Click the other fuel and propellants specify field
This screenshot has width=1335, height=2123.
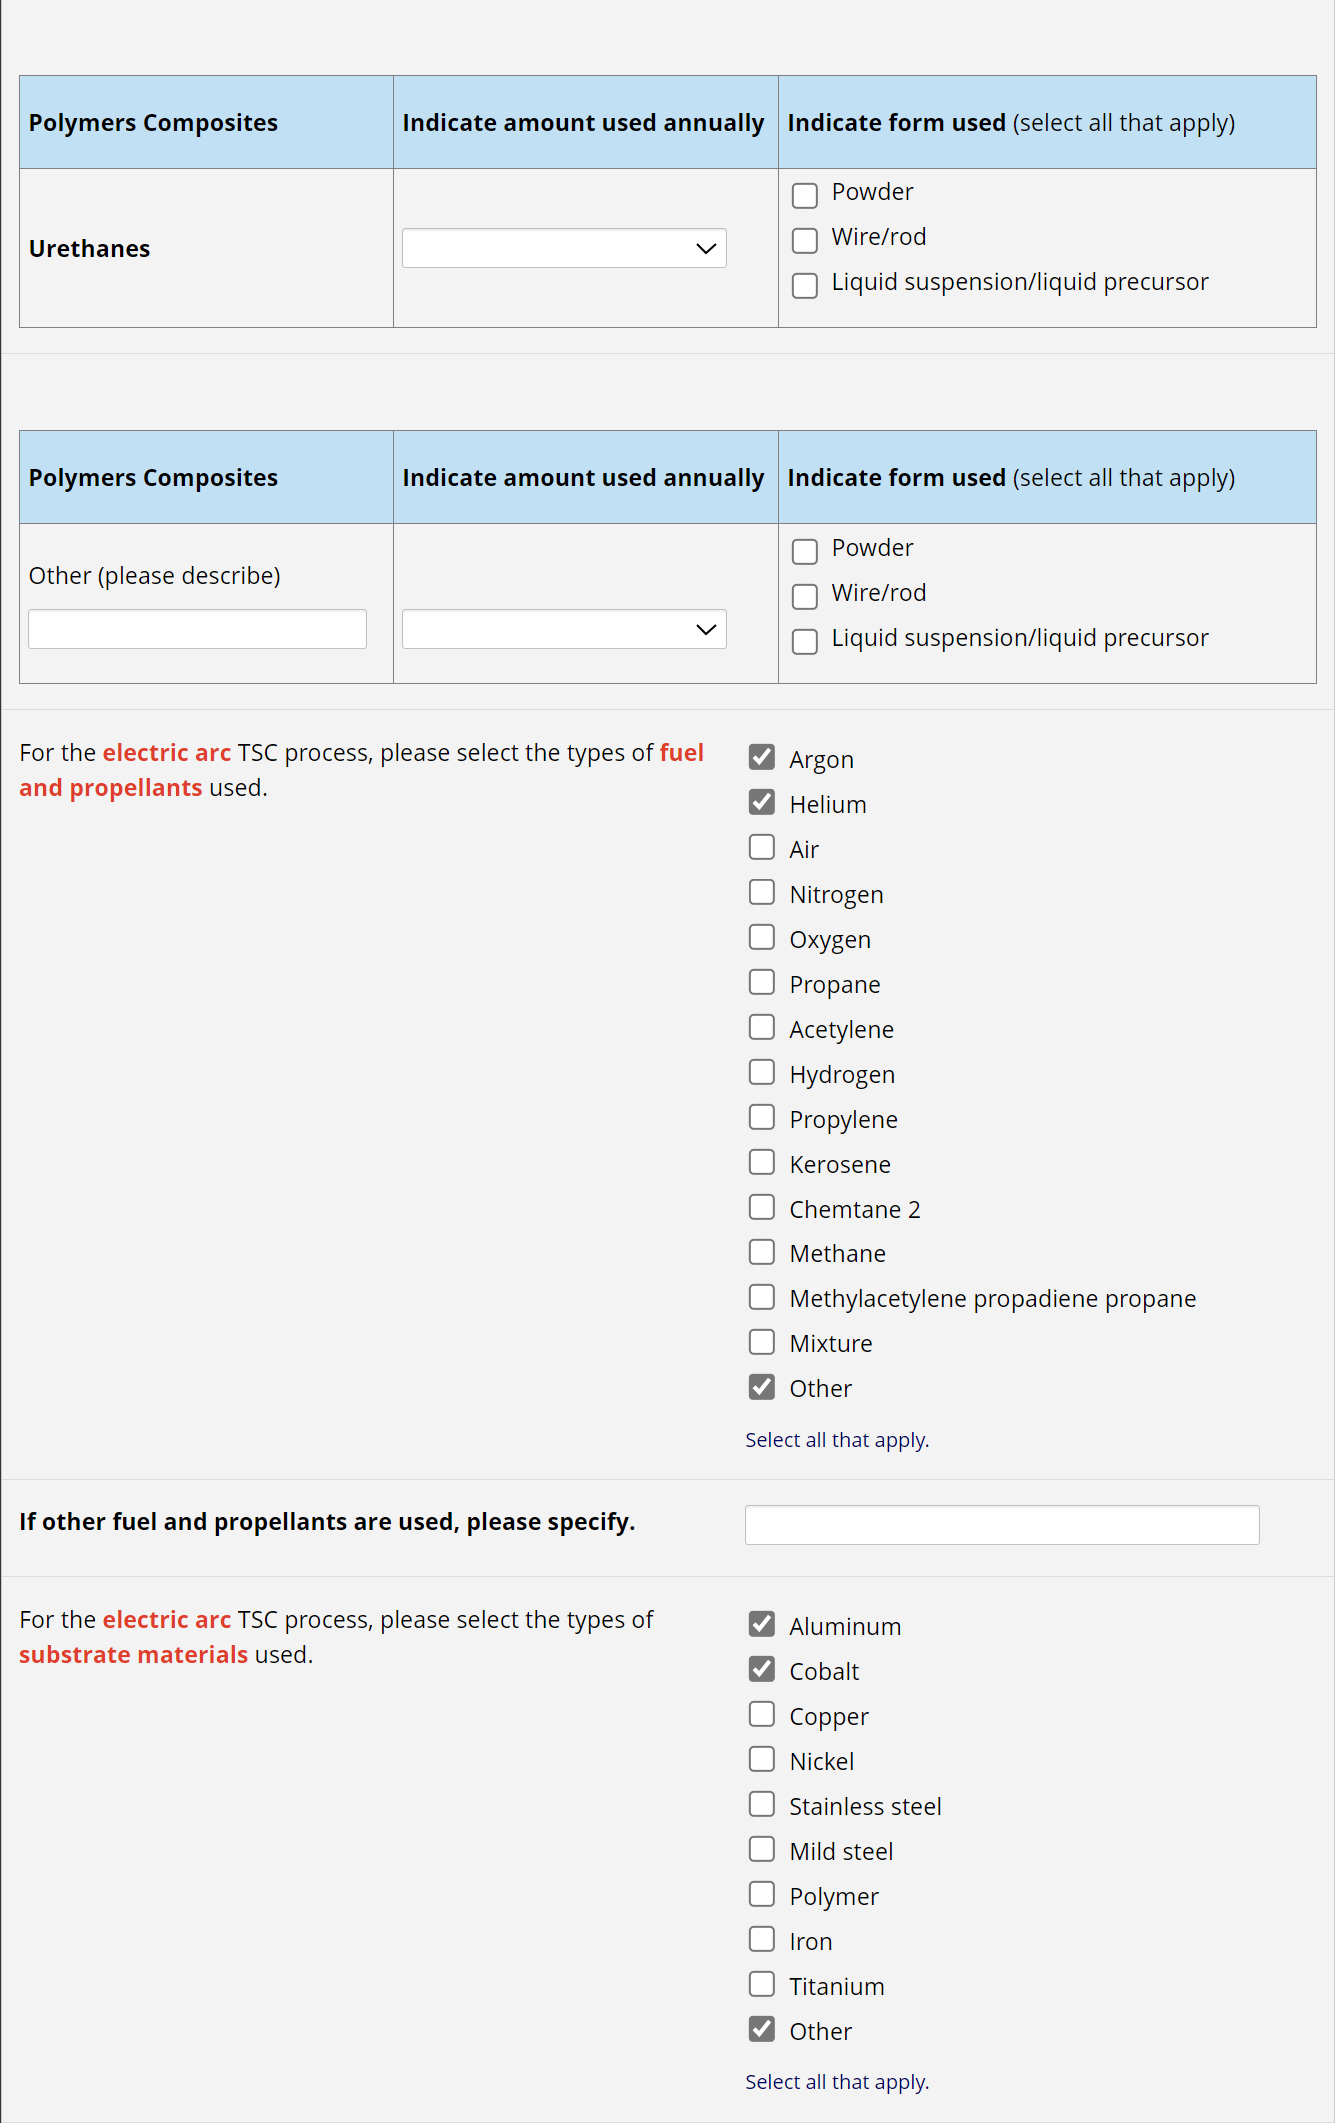[1001, 1525]
